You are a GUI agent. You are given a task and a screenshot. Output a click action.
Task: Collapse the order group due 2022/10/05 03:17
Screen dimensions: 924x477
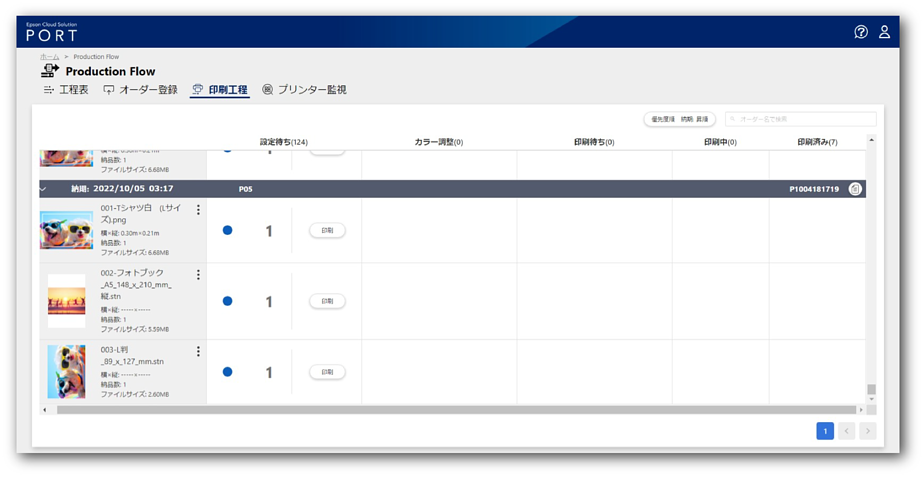pyautogui.click(x=43, y=188)
